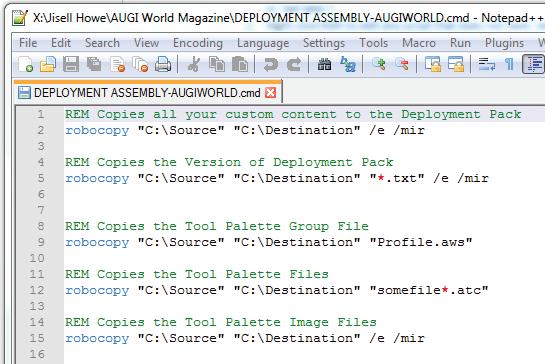The width and height of the screenshot is (545, 364).
Task: Open a file with folder icon
Action: point(48,64)
